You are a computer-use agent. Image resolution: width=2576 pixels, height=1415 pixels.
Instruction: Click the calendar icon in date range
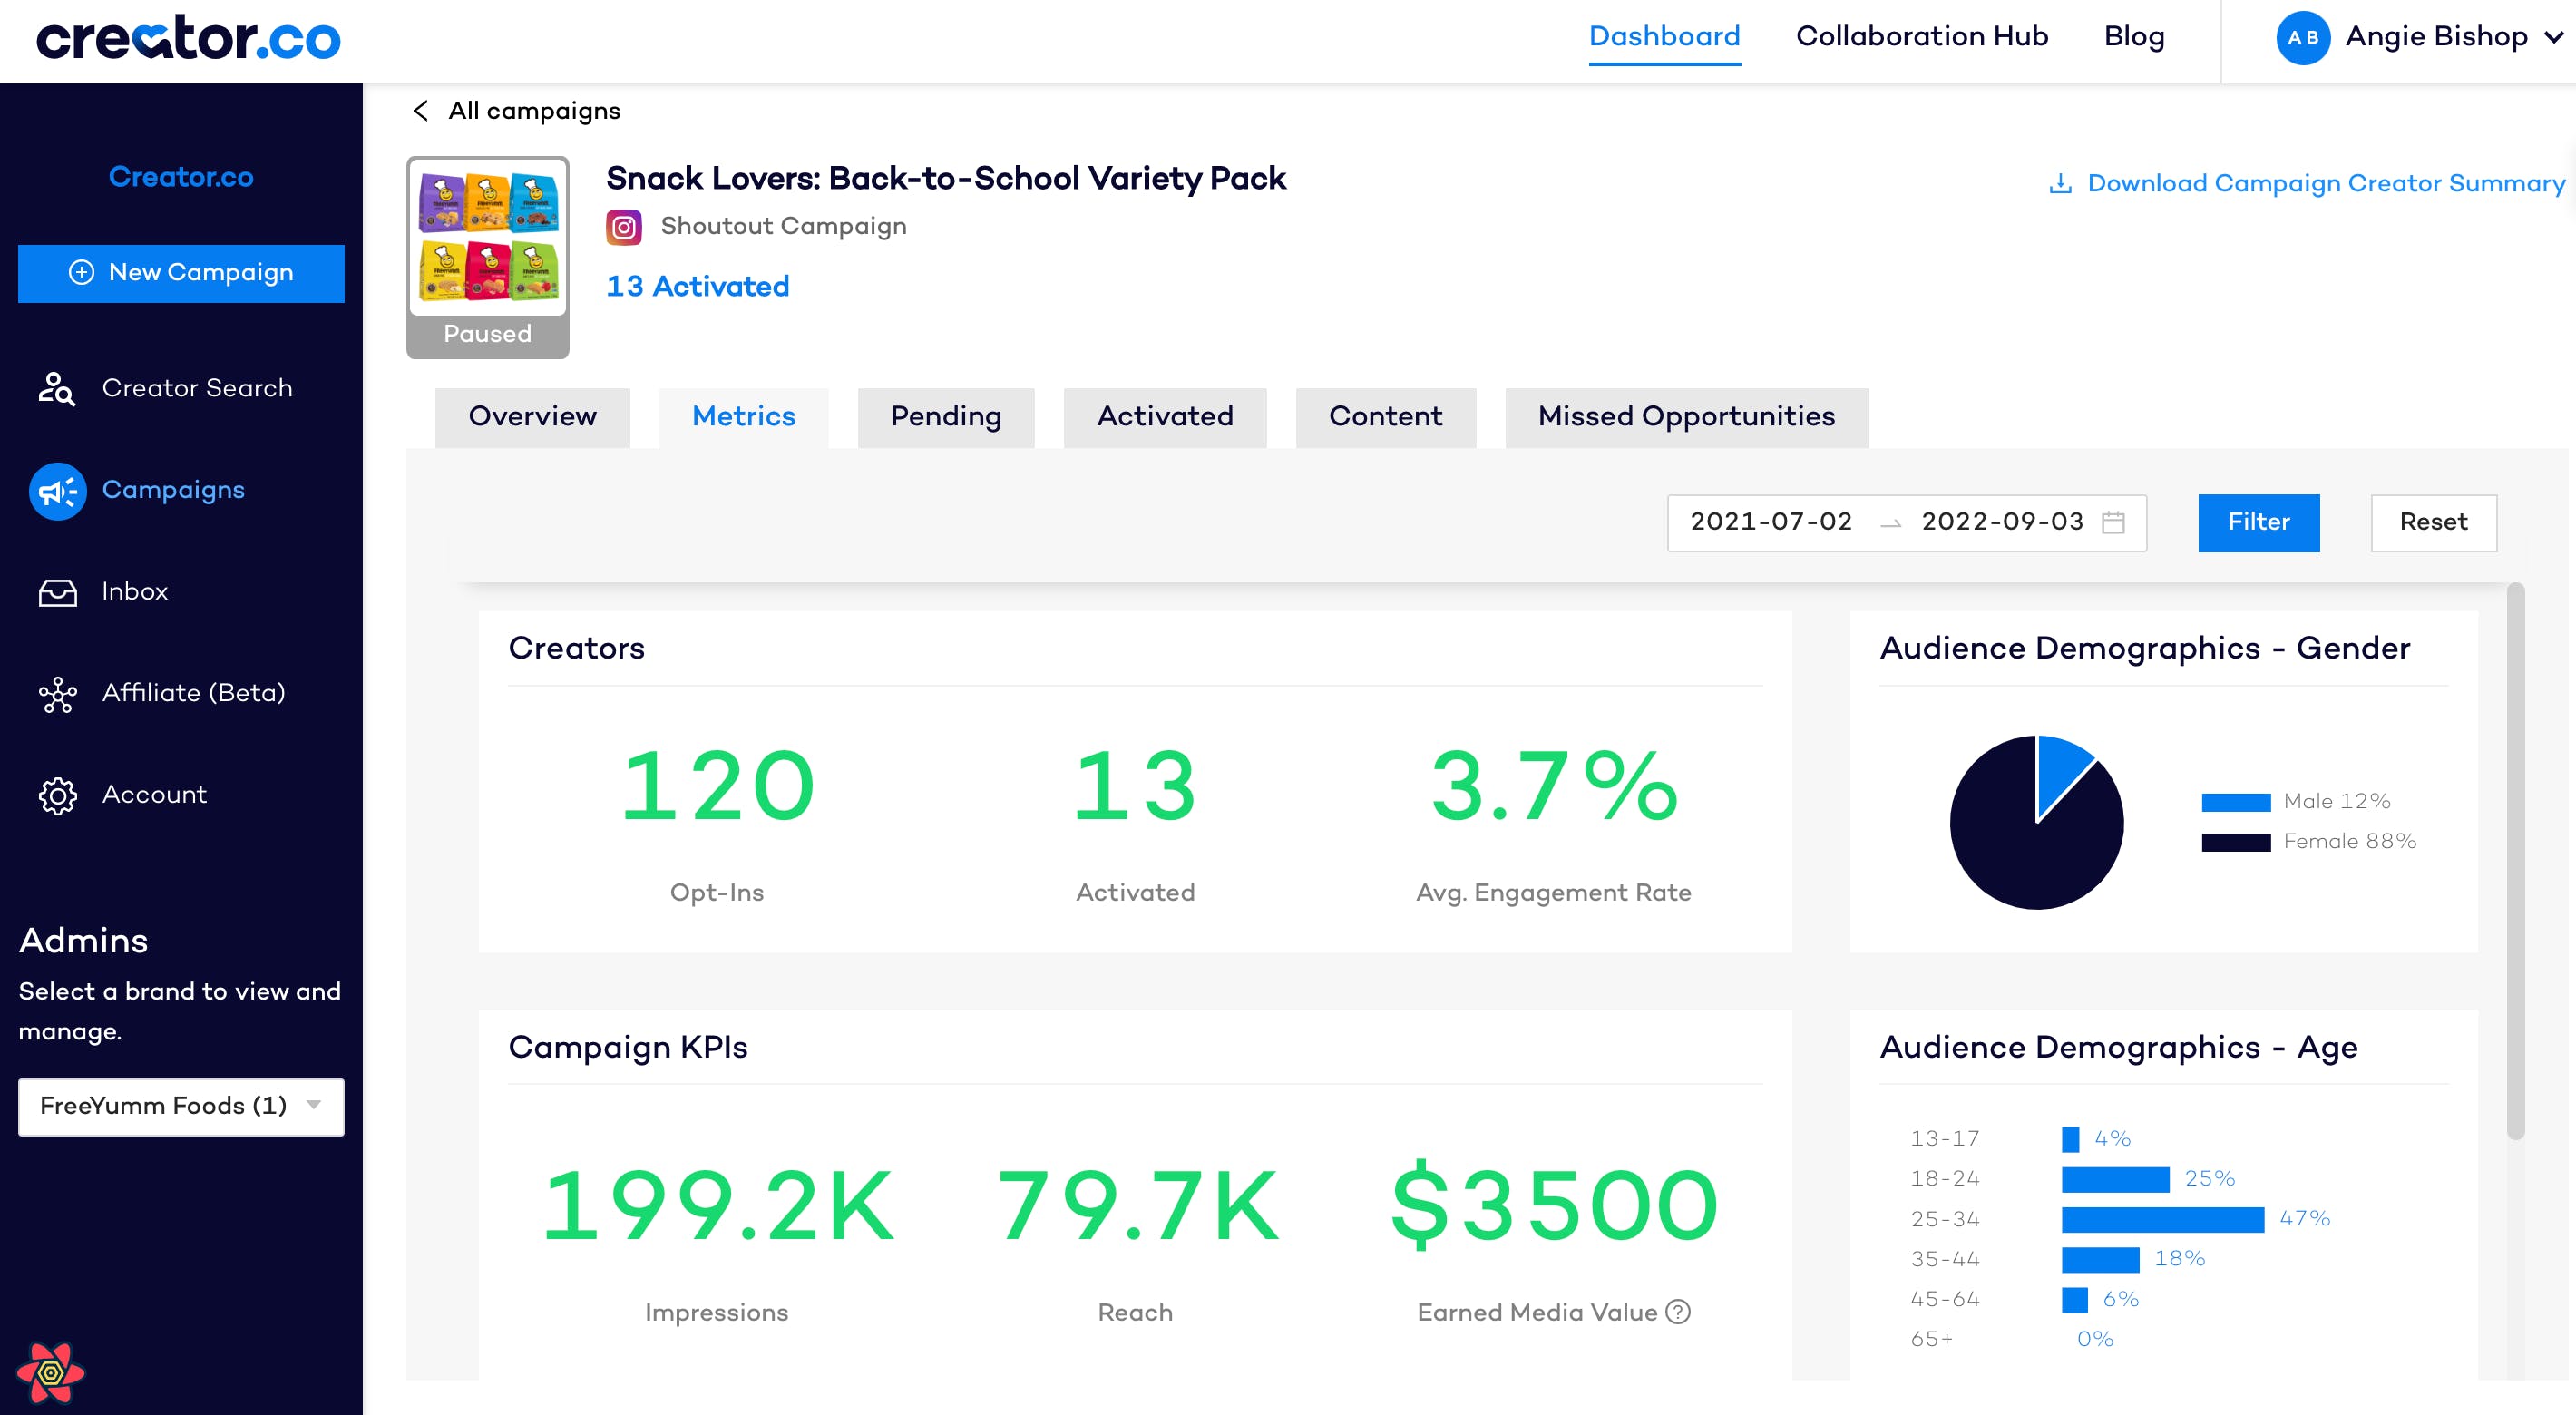pyautogui.click(x=2113, y=522)
